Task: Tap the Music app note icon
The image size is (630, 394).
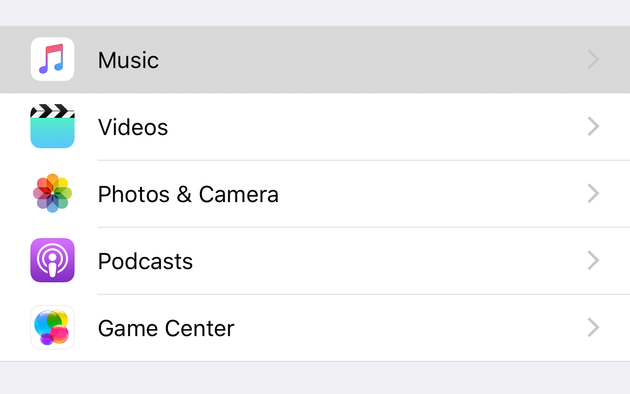Action: point(52,59)
